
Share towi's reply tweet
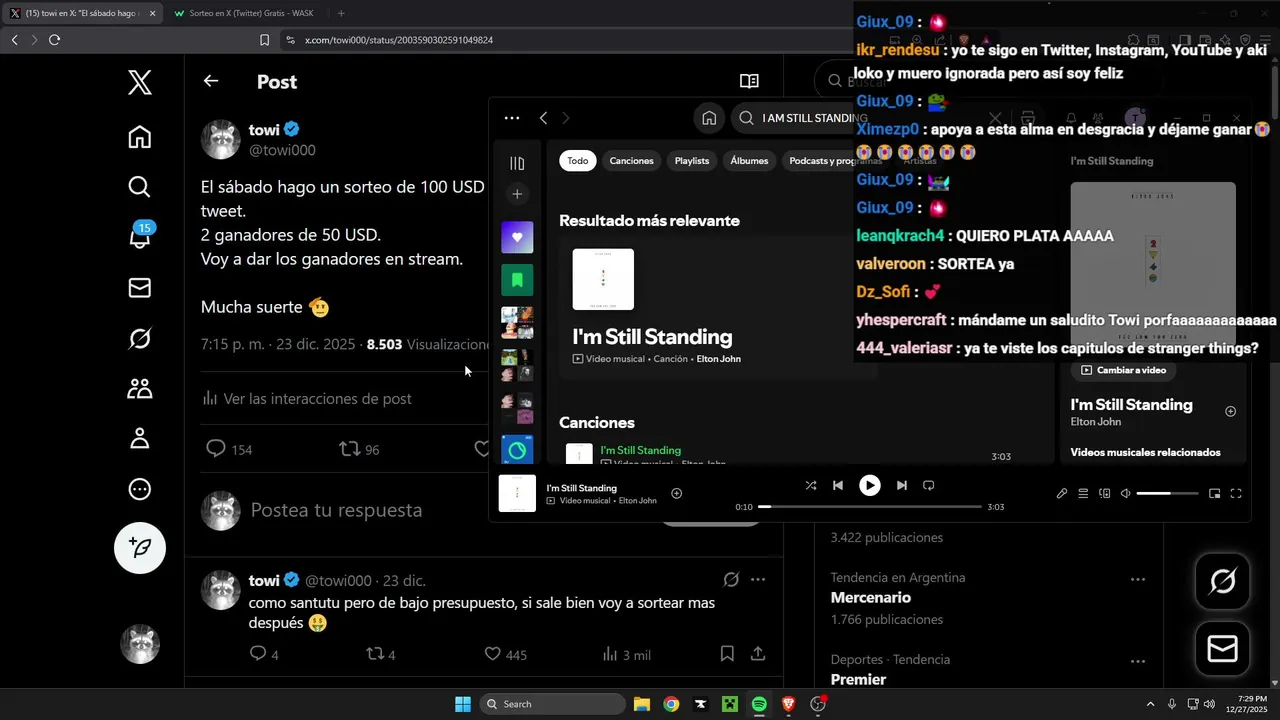(758, 654)
